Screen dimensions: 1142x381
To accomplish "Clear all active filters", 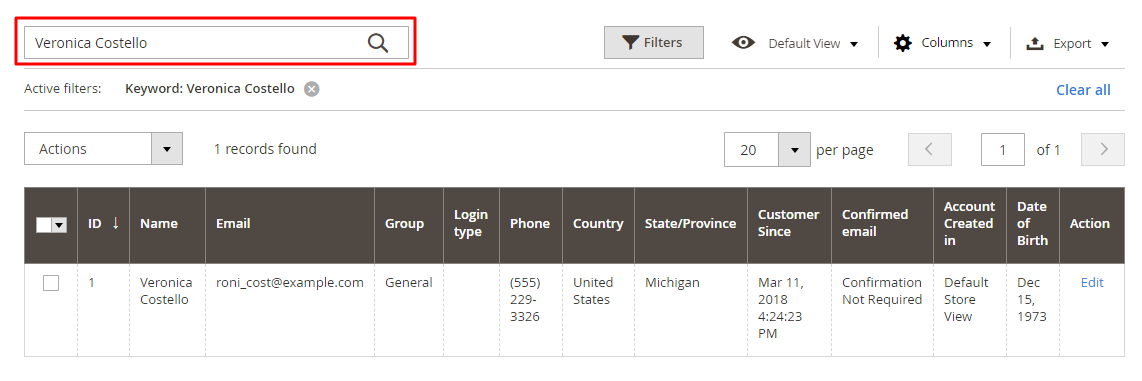I will point(1083,90).
